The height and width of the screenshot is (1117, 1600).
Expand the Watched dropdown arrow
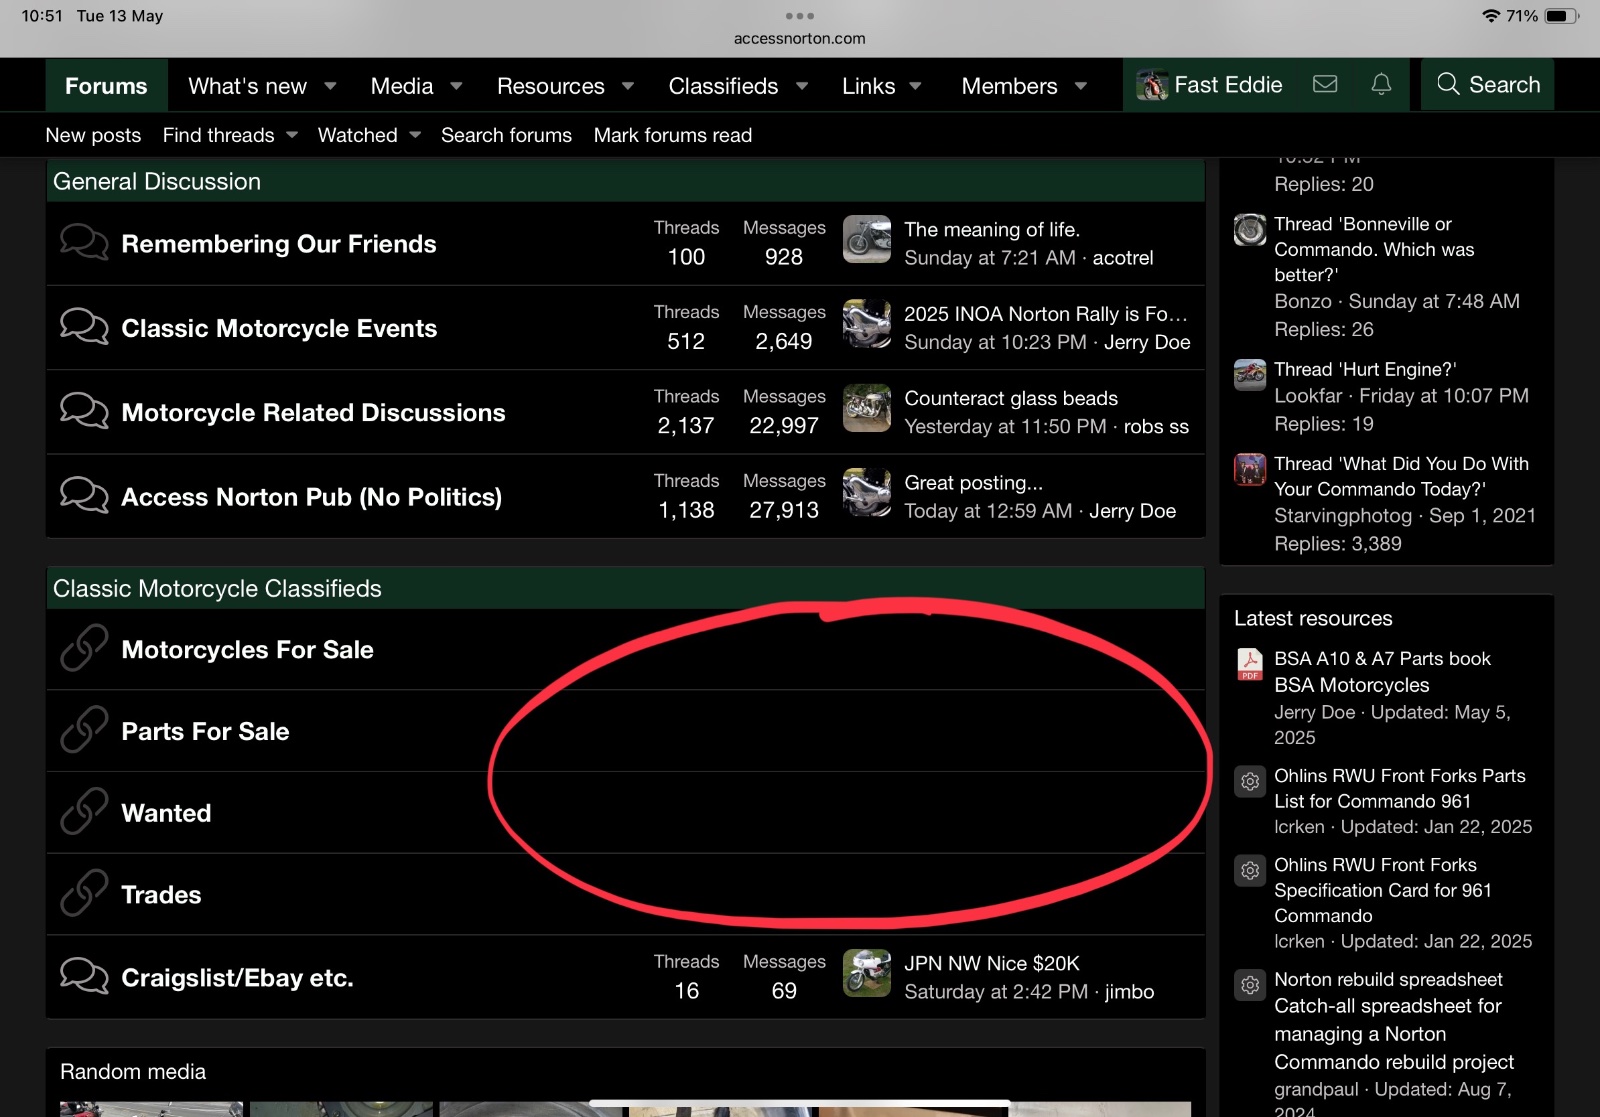click(415, 135)
